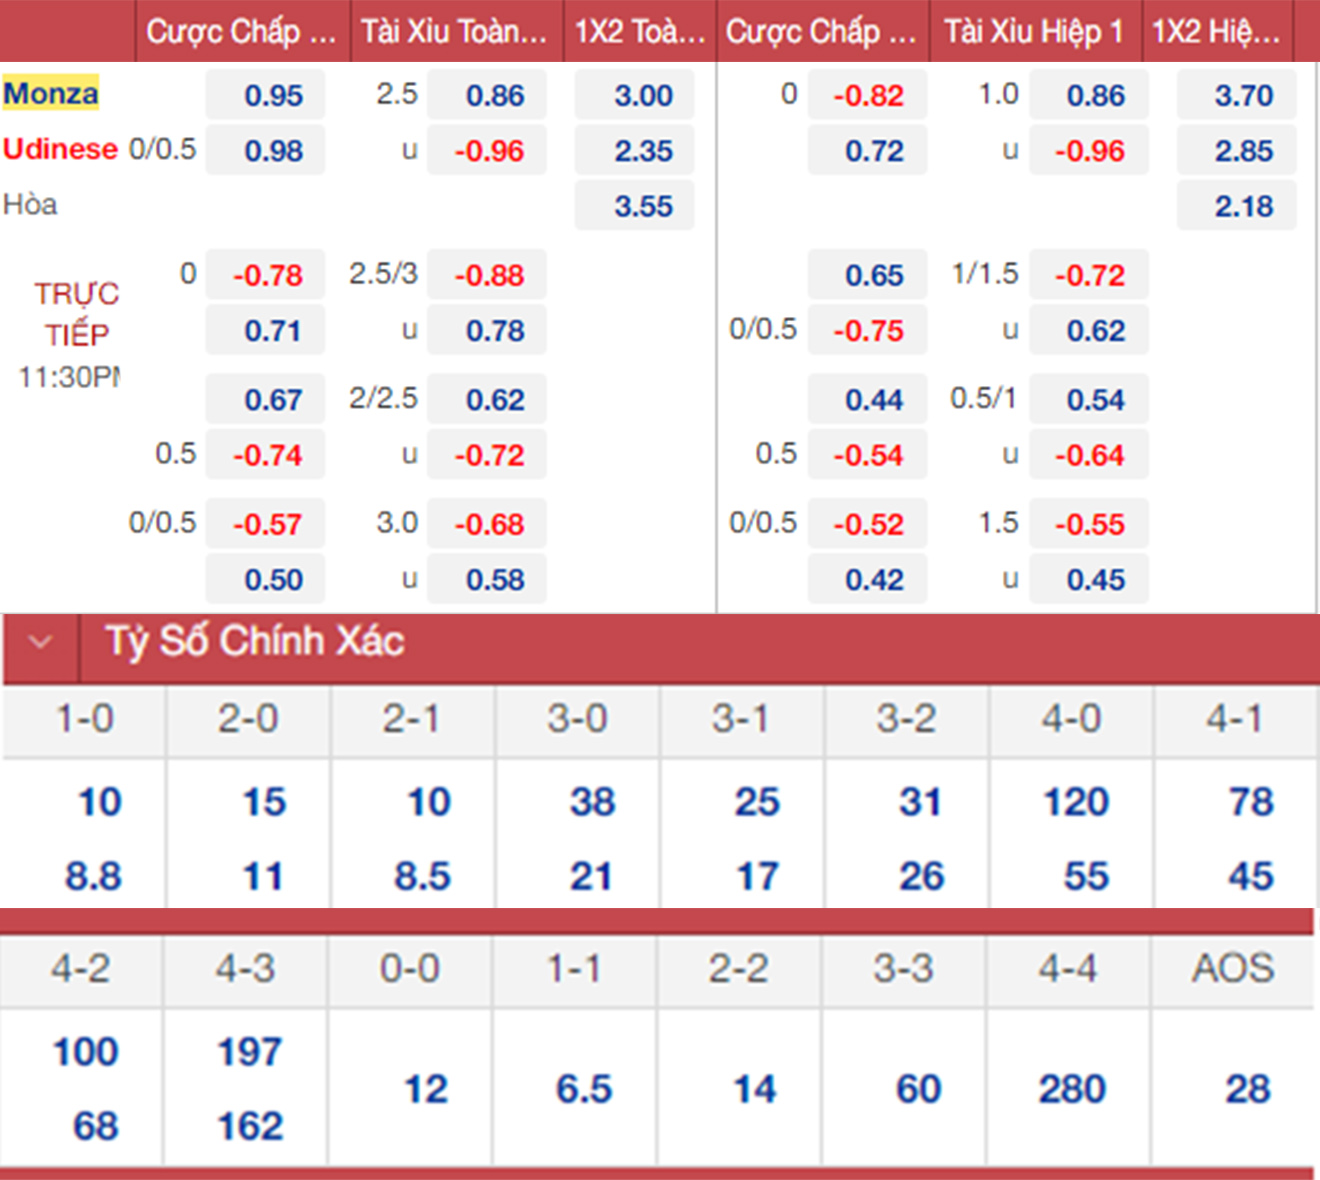Image resolution: width=1320 pixels, height=1180 pixels.
Task: Click 120 odds under the 4-0 score
Action: 1076,802
